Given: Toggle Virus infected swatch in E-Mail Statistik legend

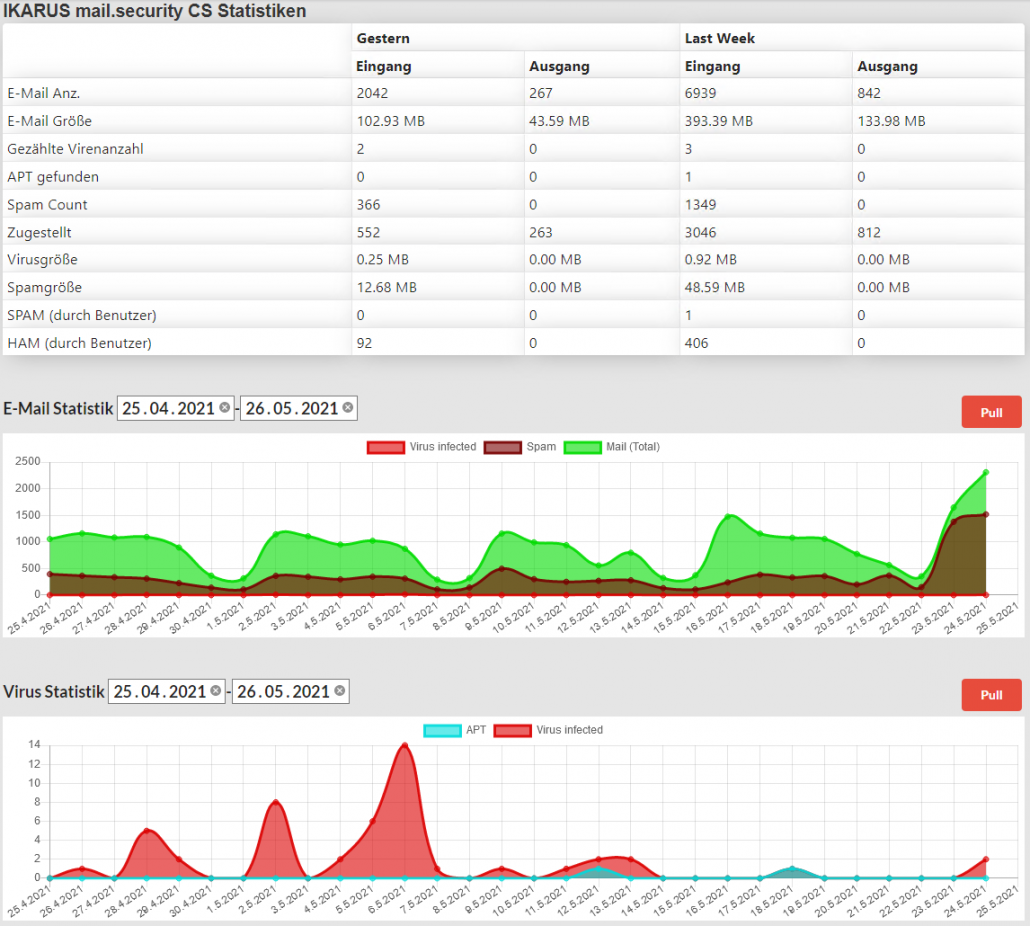Looking at the screenshot, I should click(386, 447).
